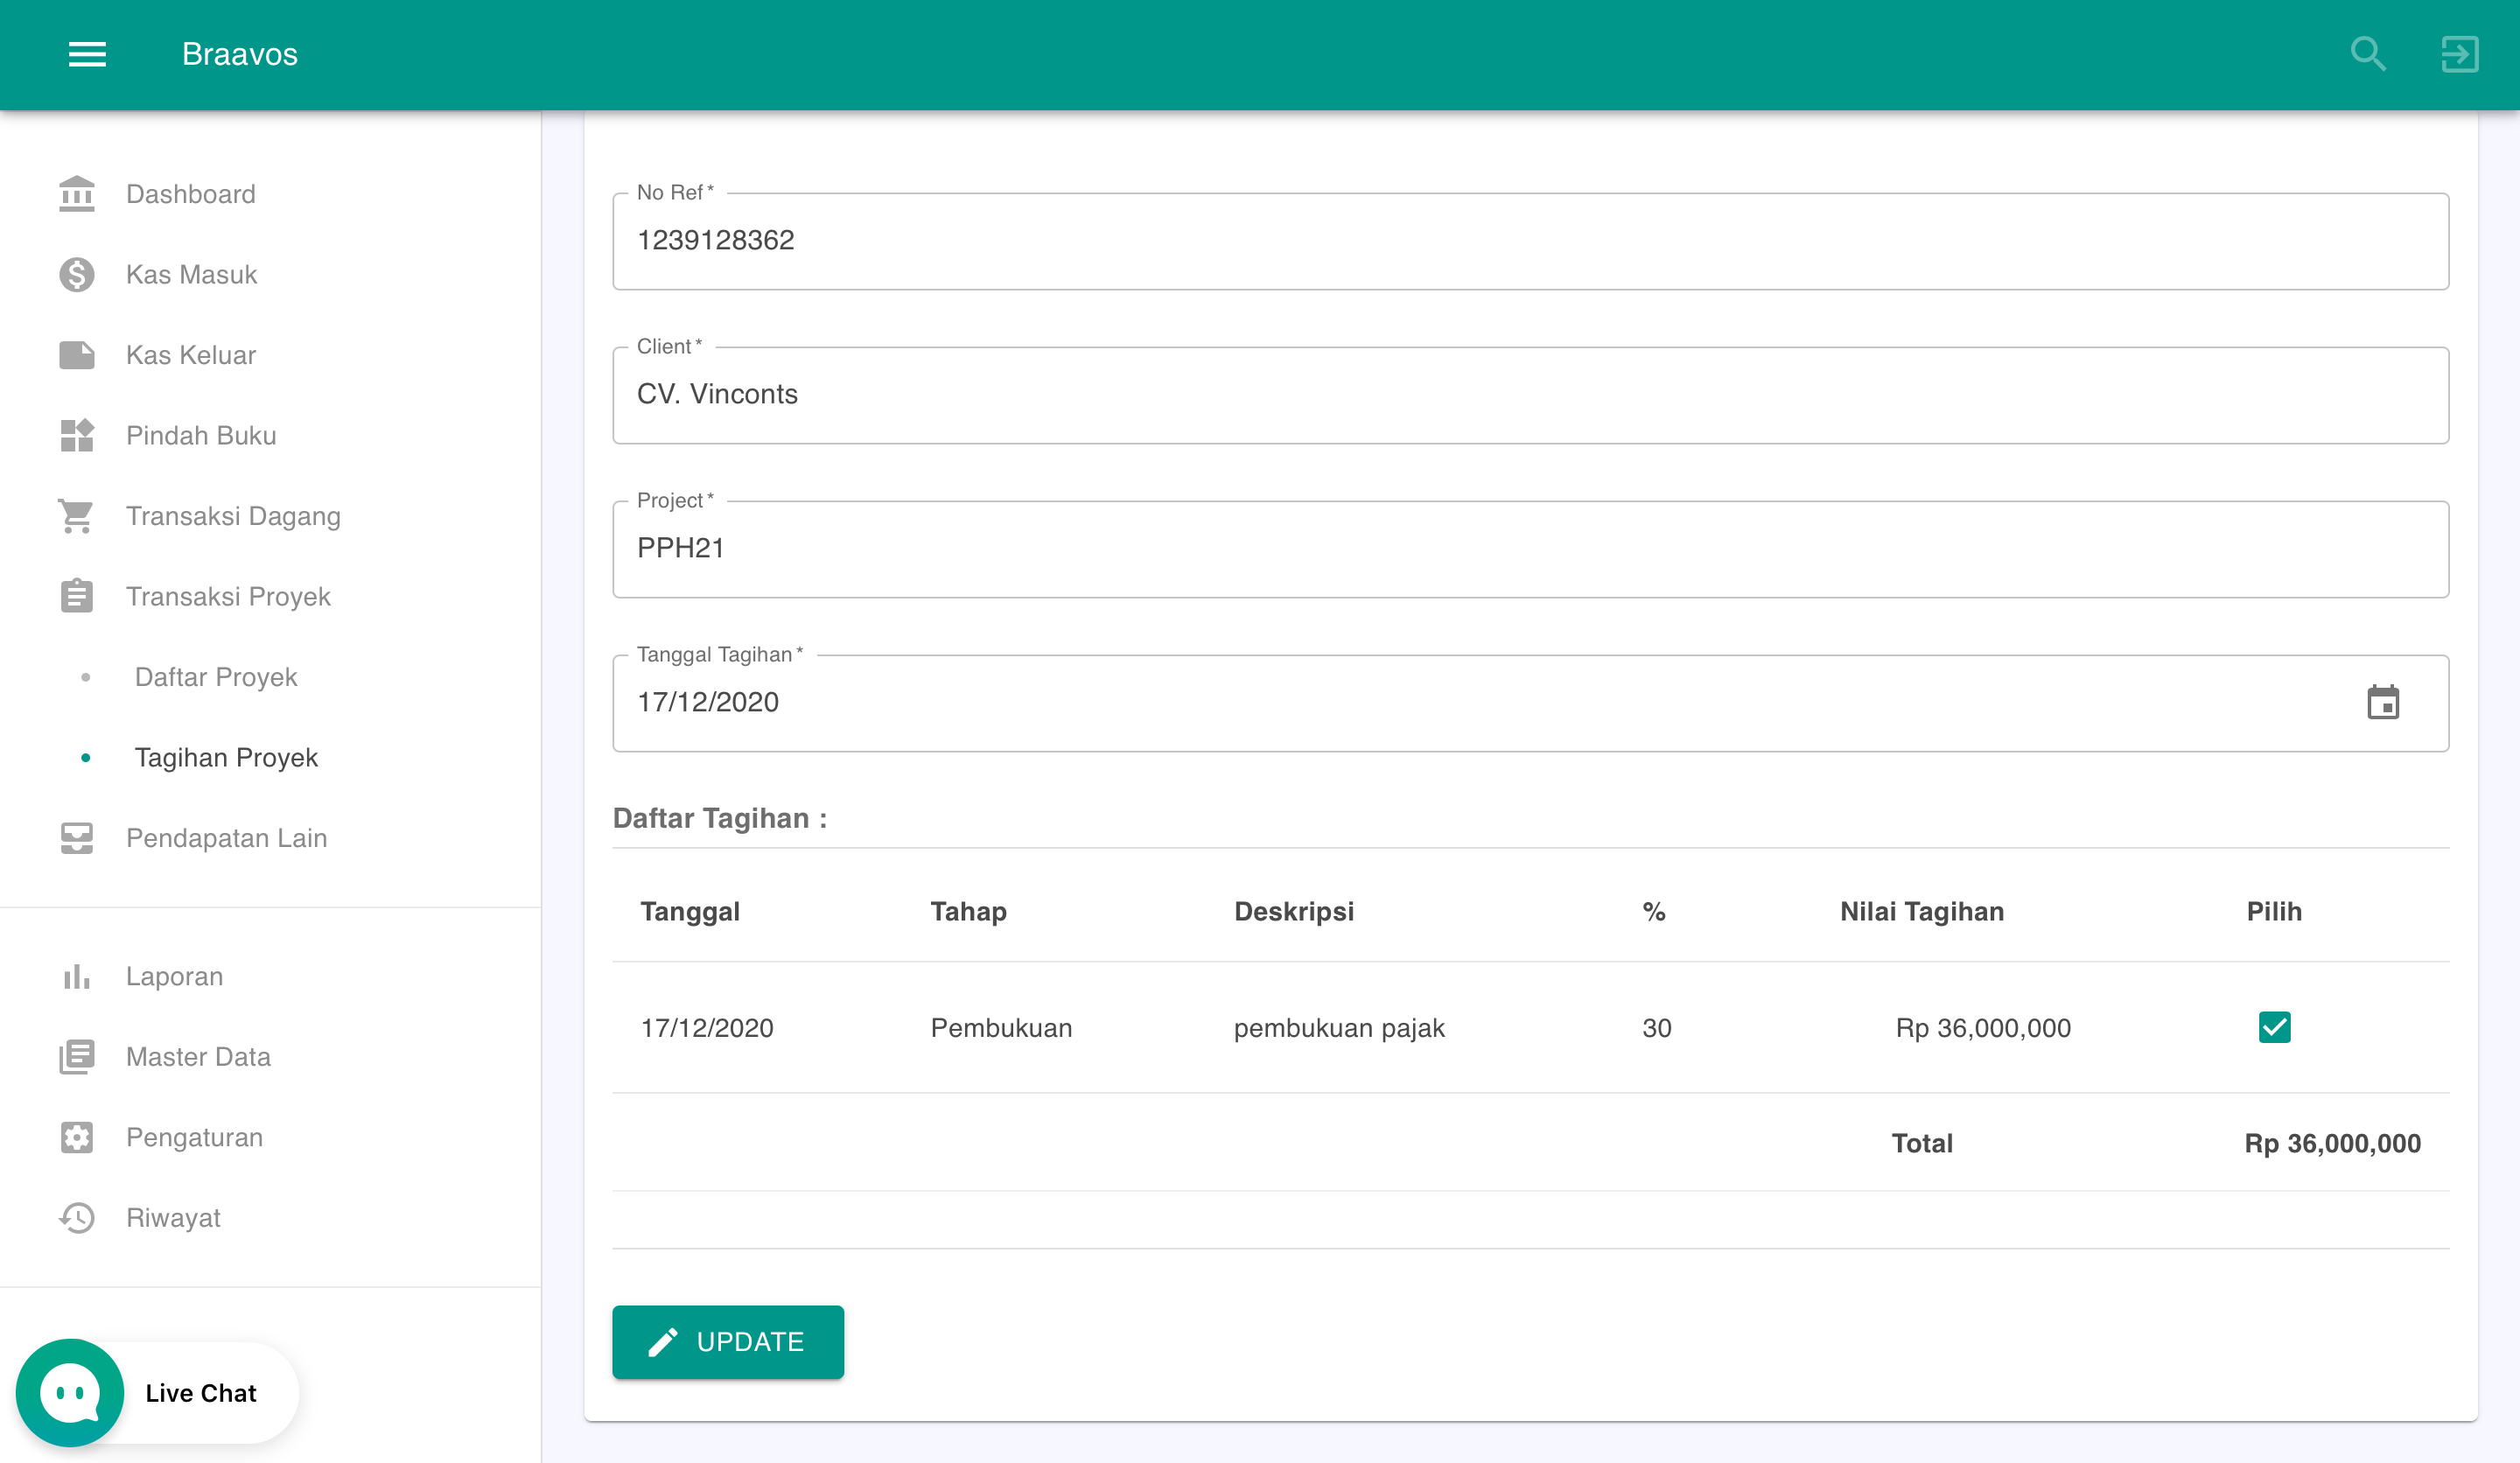
Task: Select Tagihan Proyek submenu item
Action: click(x=226, y=758)
